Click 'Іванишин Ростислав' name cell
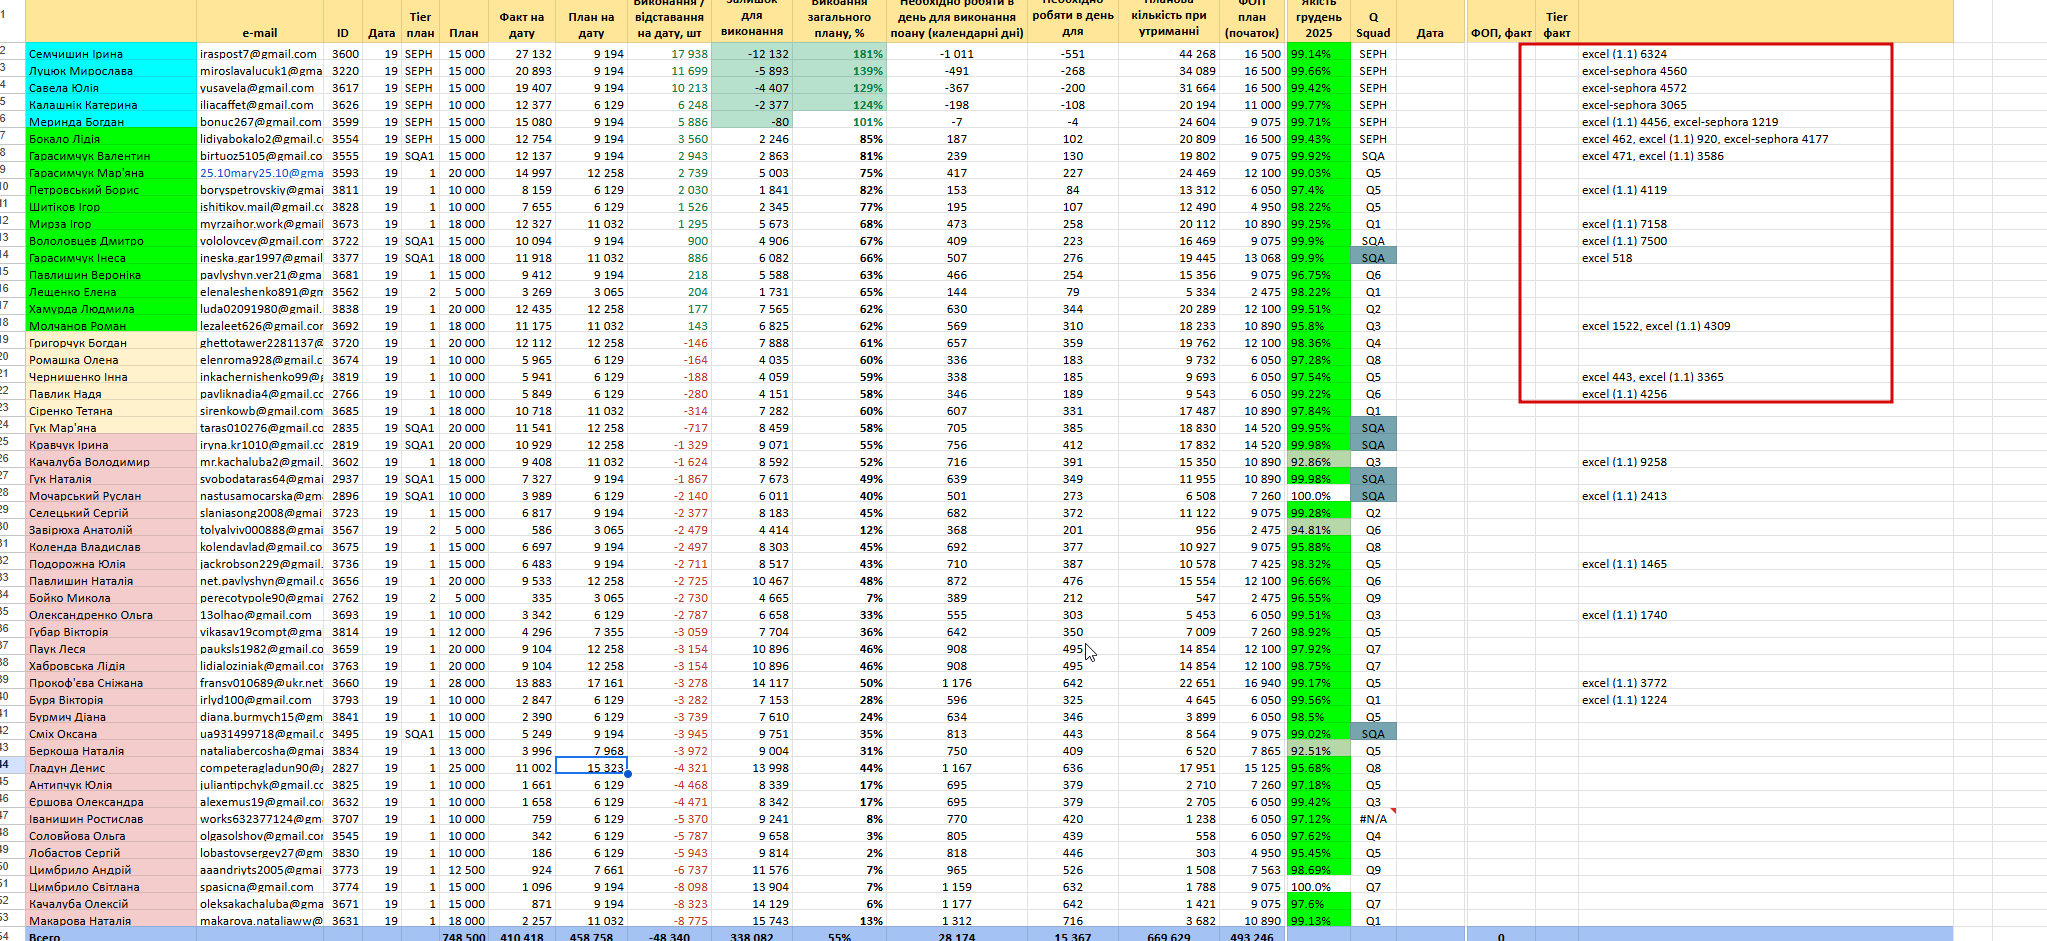Image resolution: width=2047 pixels, height=941 pixels. coord(110,819)
